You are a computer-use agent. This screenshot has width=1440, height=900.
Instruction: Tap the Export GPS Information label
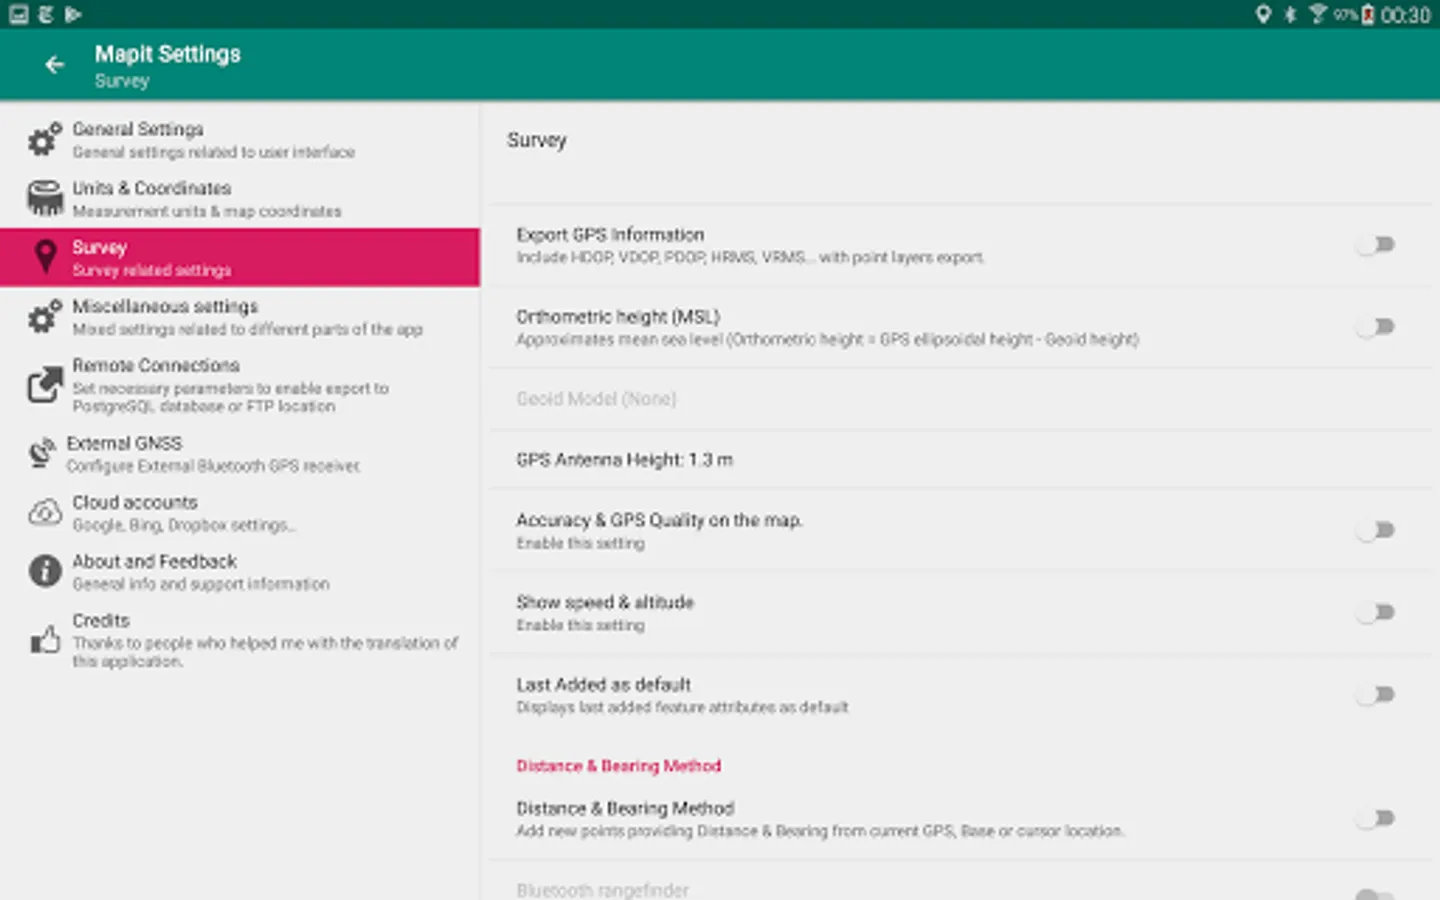click(x=610, y=235)
